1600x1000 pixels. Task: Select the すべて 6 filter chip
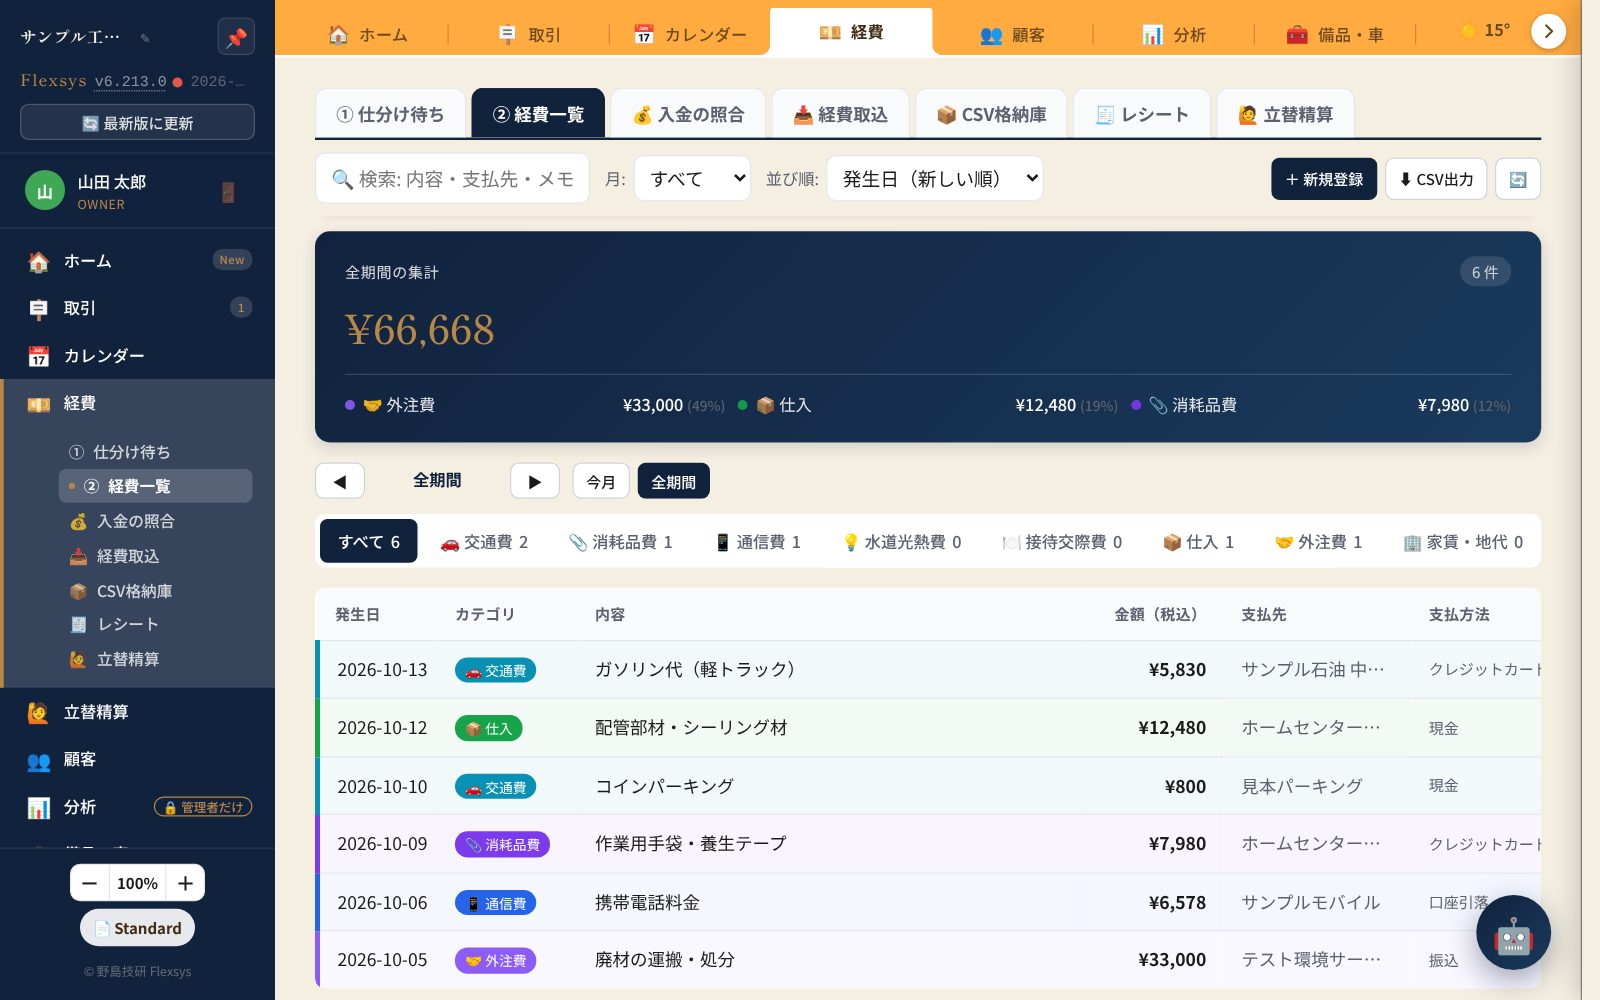tap(369, 542)
